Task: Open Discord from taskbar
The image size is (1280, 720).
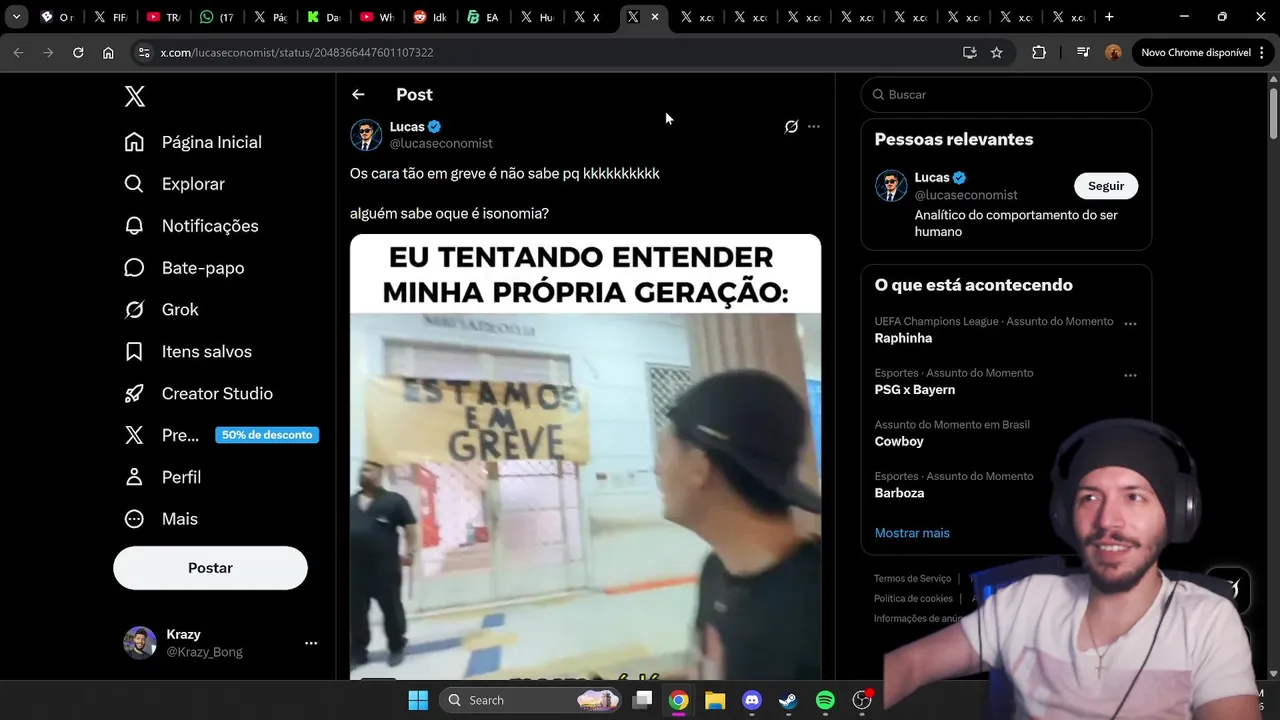Action: [x=752, y=700]
